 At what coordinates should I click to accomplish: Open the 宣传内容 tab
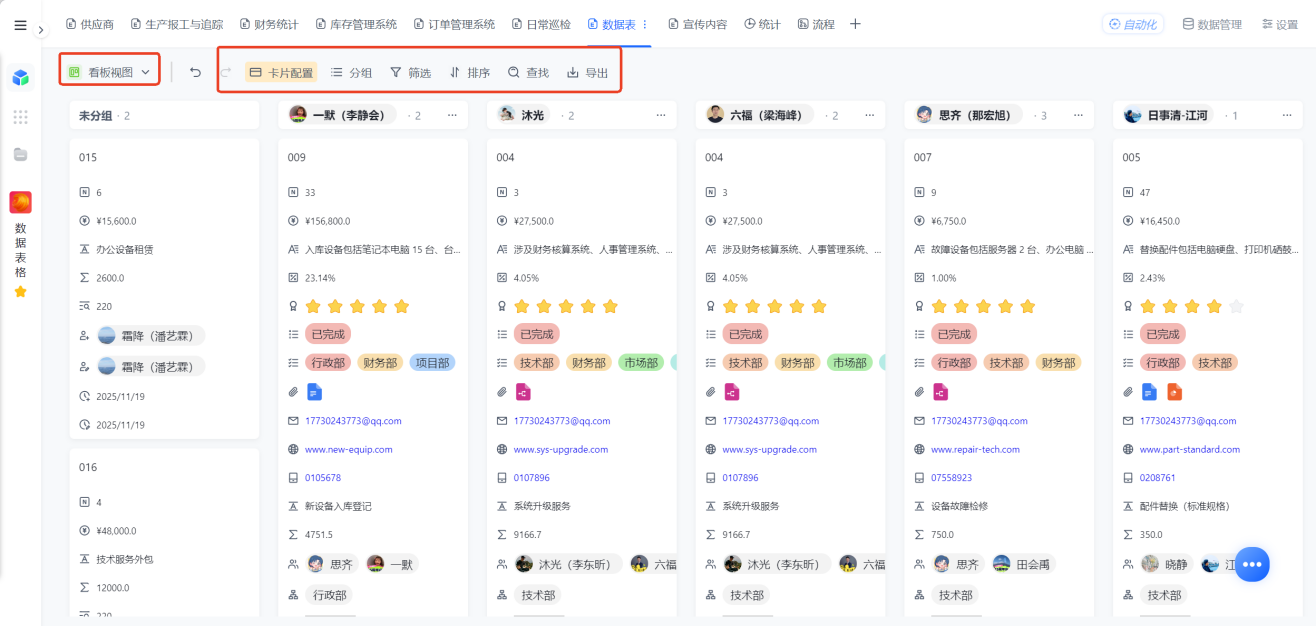point(697,24)
